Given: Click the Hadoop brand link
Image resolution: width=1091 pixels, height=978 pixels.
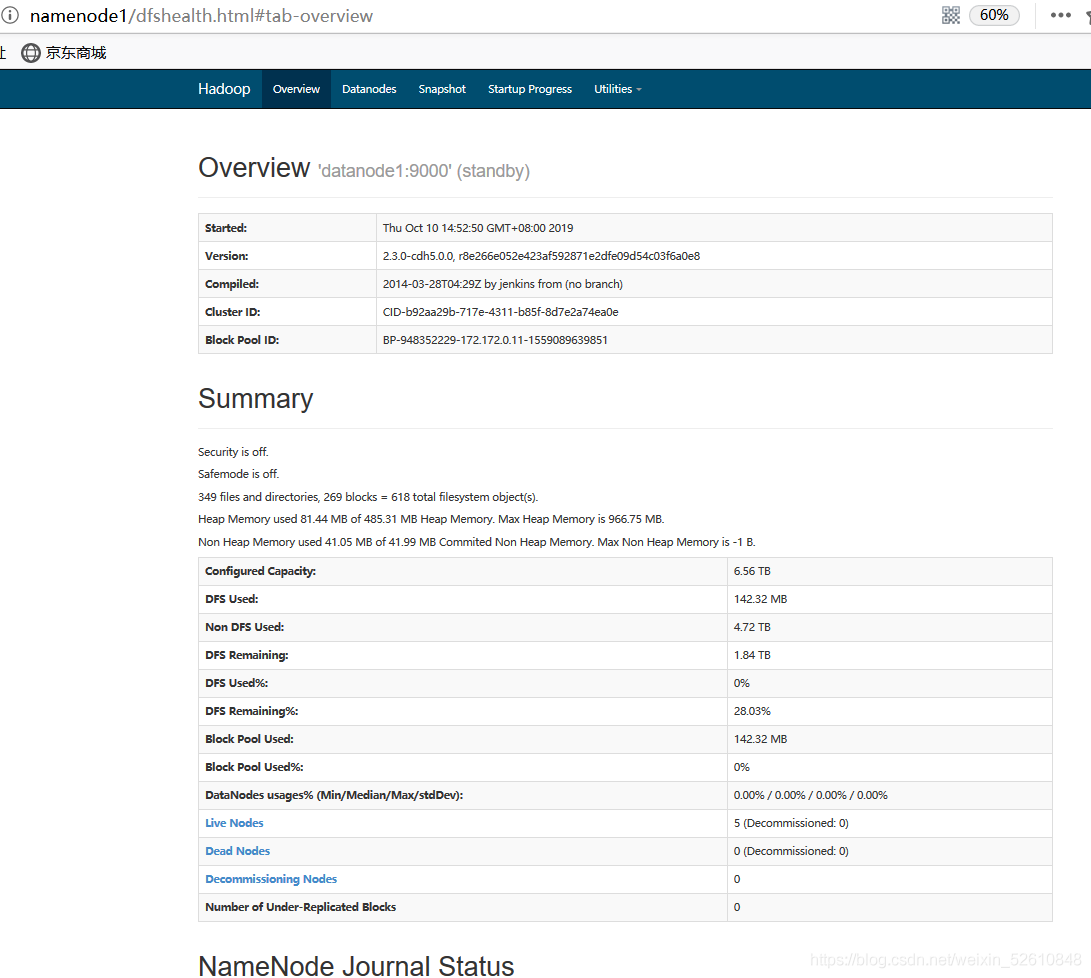Looking at the screenshot, I should click(224, 89).
